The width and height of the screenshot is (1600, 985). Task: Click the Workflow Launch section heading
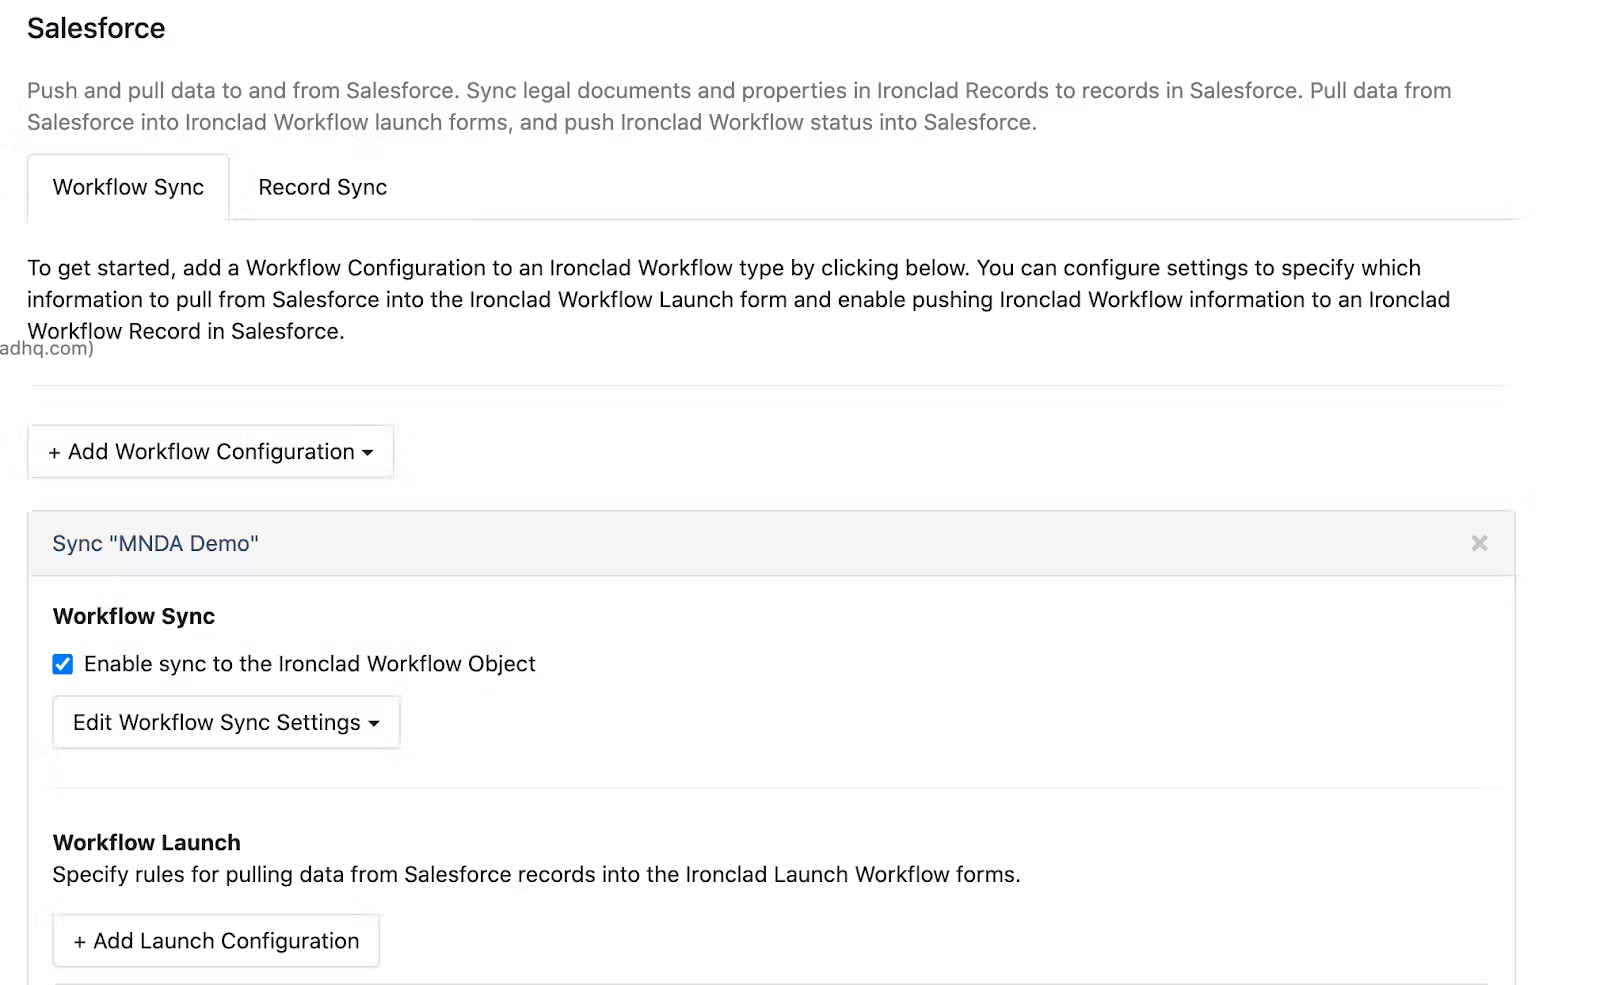146,842
